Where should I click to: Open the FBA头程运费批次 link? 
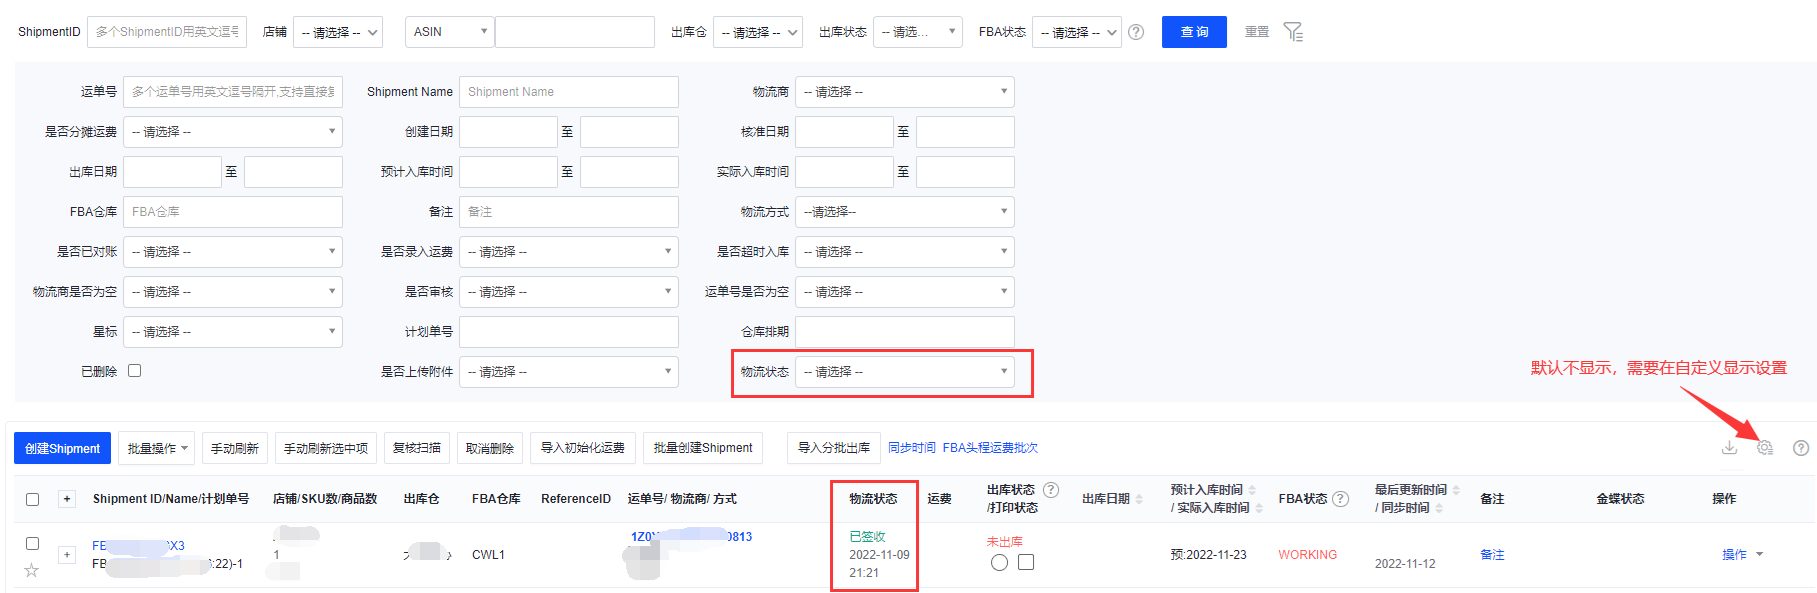click(990, 448)
